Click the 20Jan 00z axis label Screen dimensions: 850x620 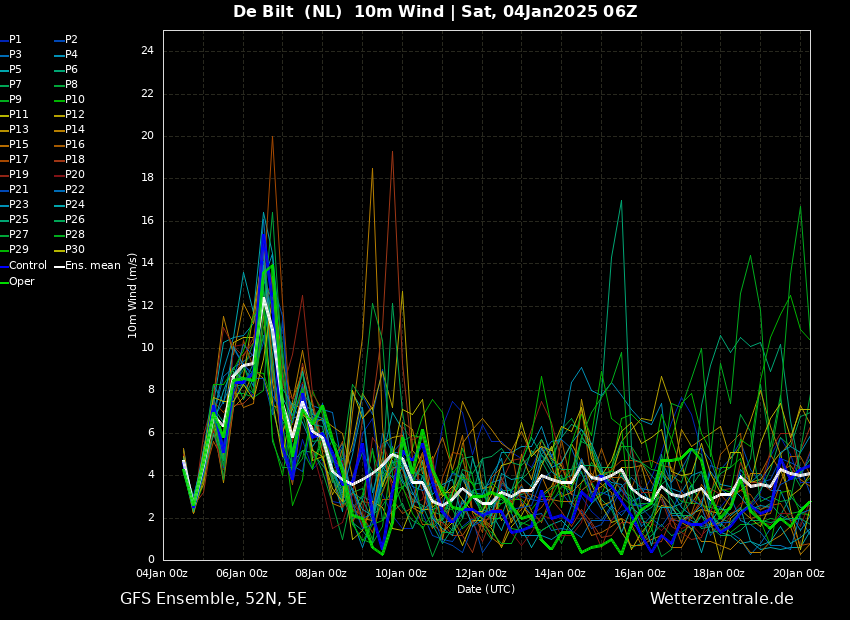click(x=798, y=573)
